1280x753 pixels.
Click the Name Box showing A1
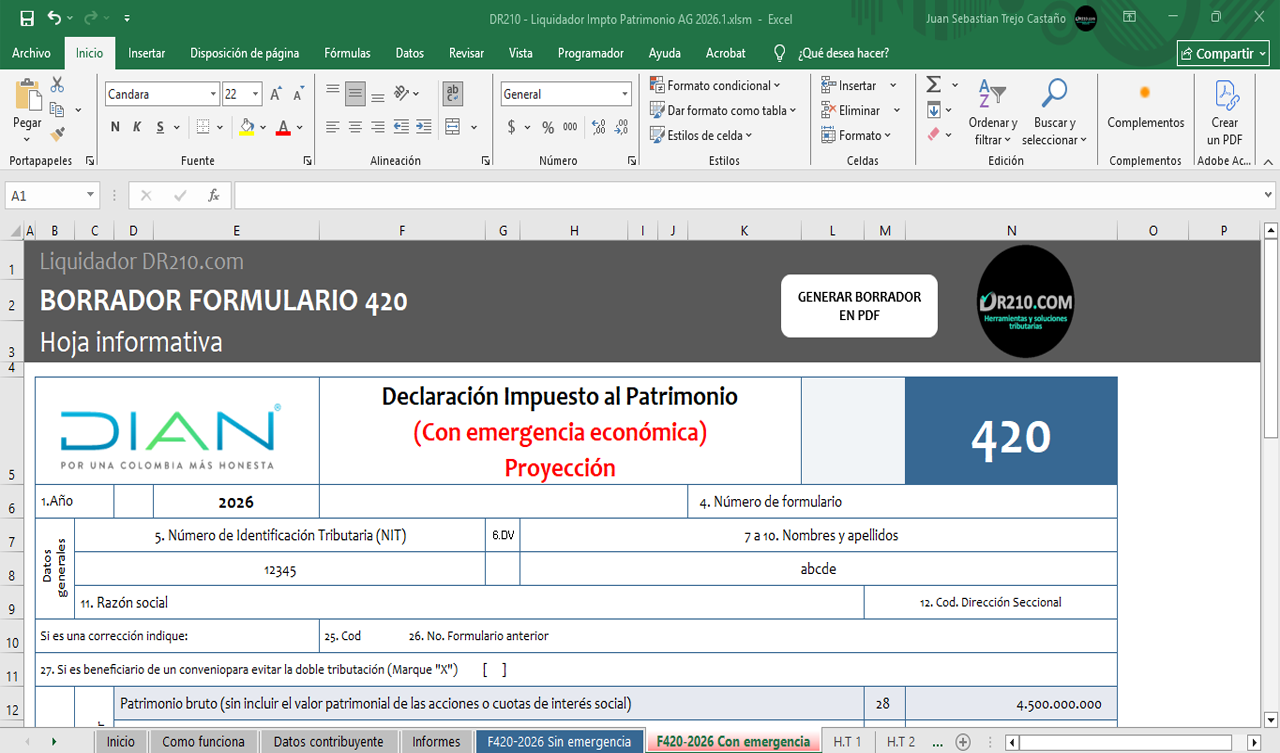click(x=45, y=196)
